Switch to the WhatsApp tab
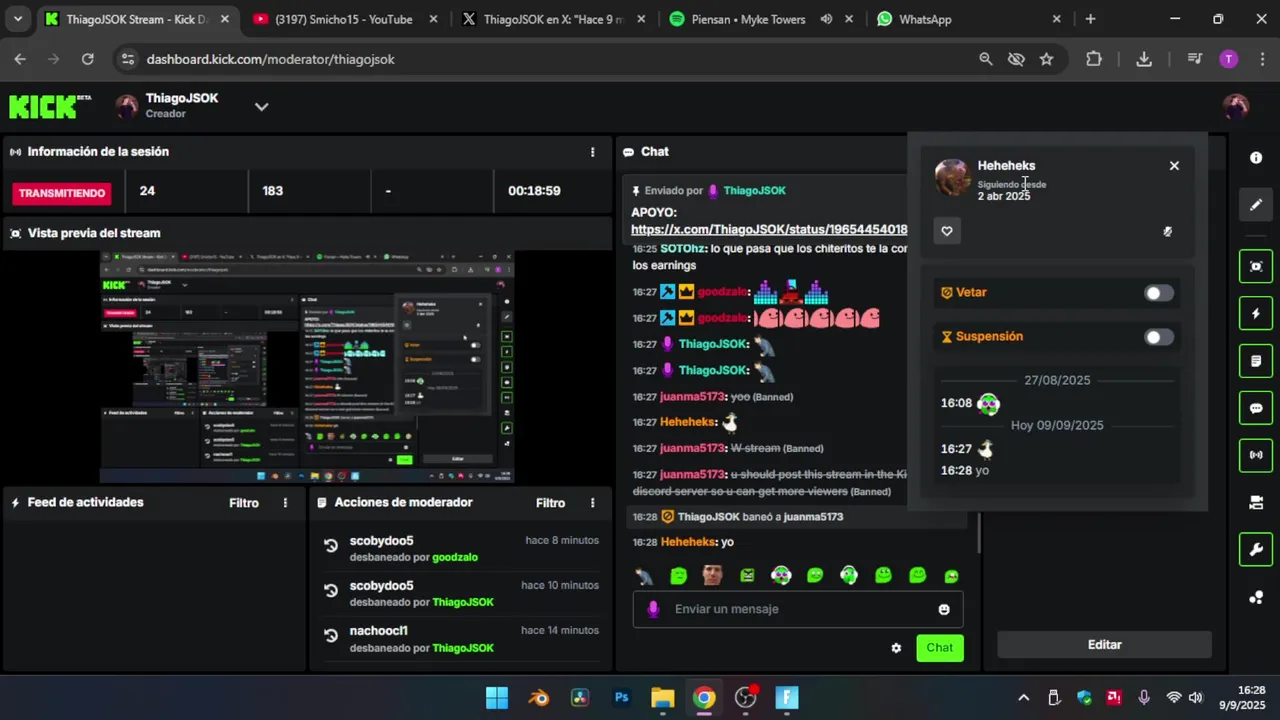1280x720 pixels. (966, 19)
